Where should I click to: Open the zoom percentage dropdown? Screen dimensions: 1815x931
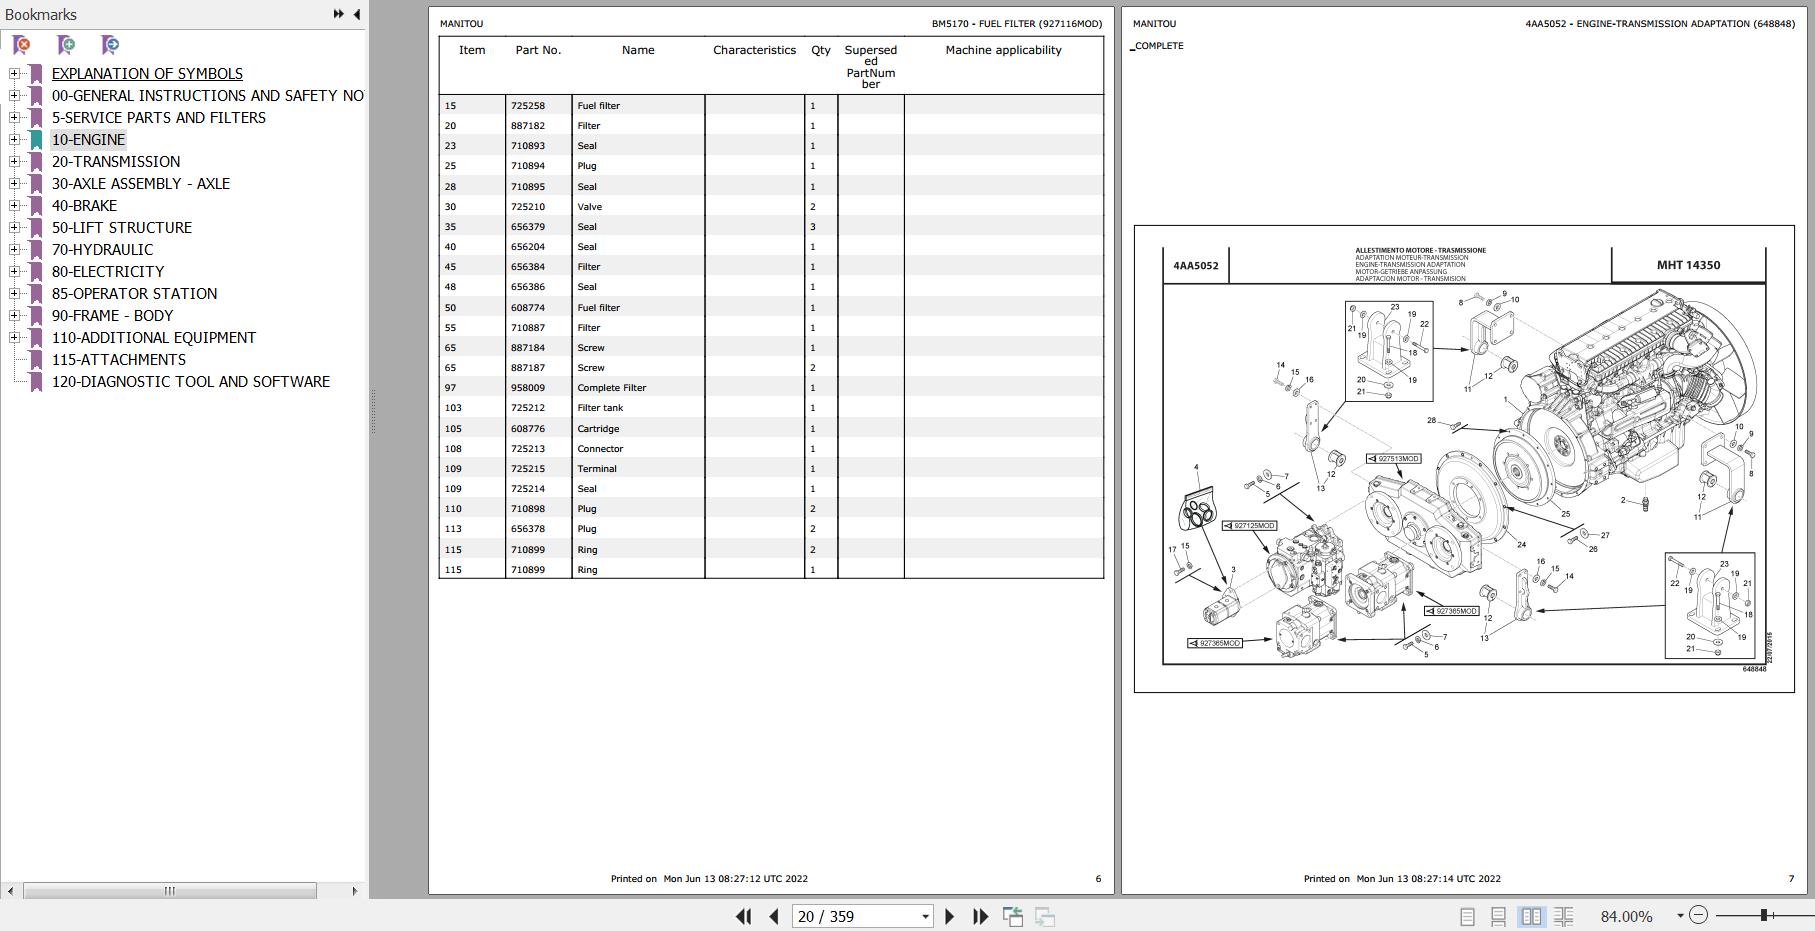coord(1679,916)
